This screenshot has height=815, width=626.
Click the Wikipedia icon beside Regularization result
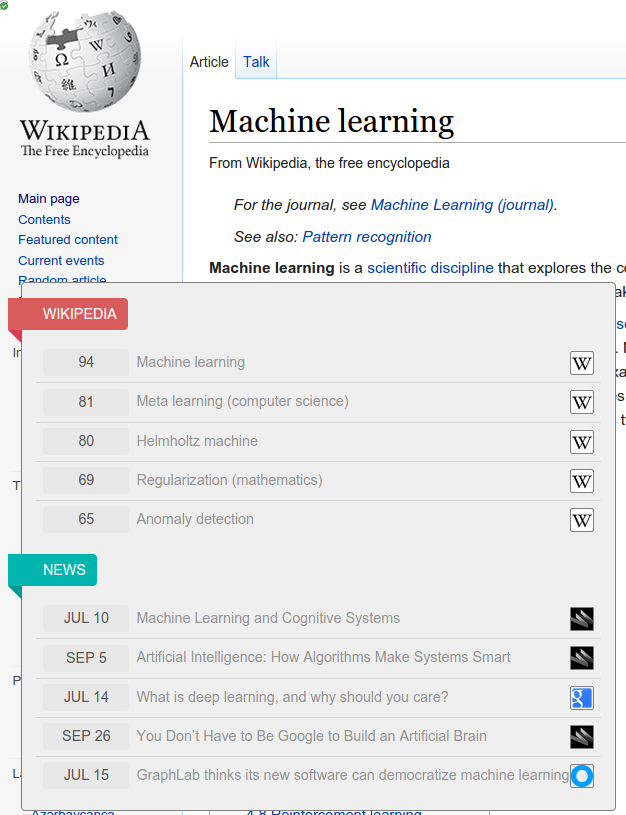tap(581, 481)
